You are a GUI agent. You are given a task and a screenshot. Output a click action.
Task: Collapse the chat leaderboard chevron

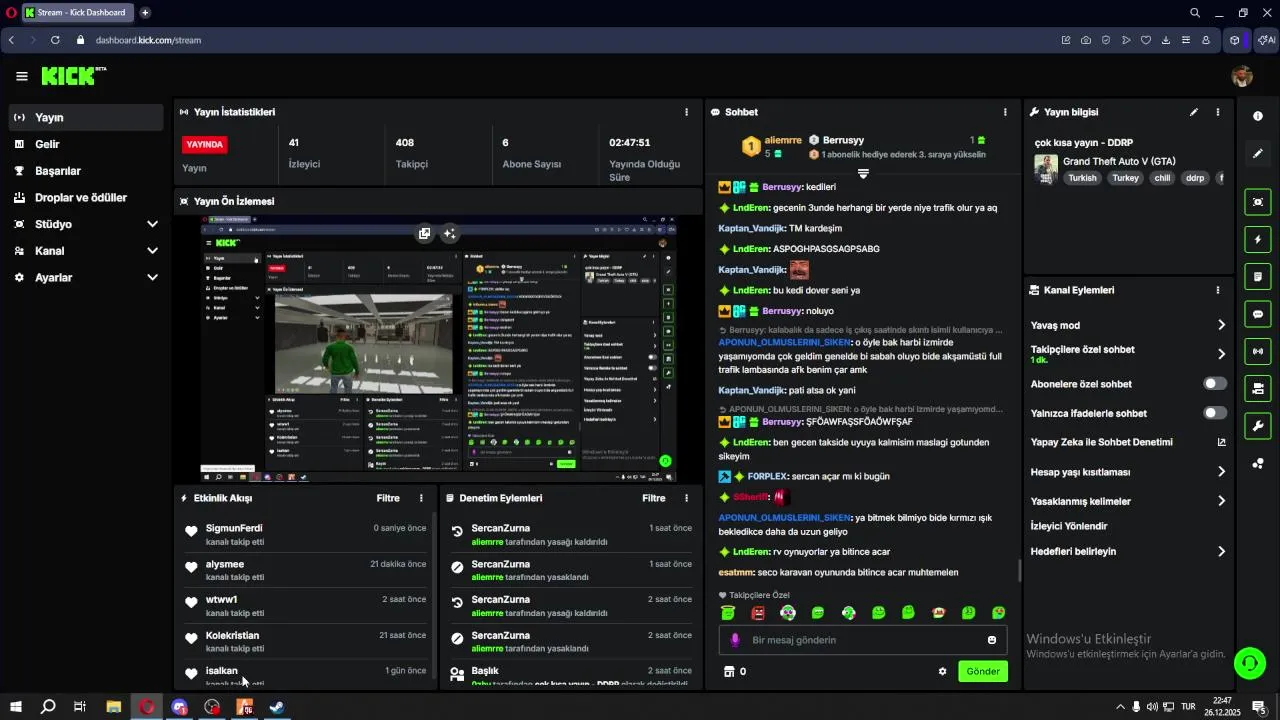click(863, 174)
